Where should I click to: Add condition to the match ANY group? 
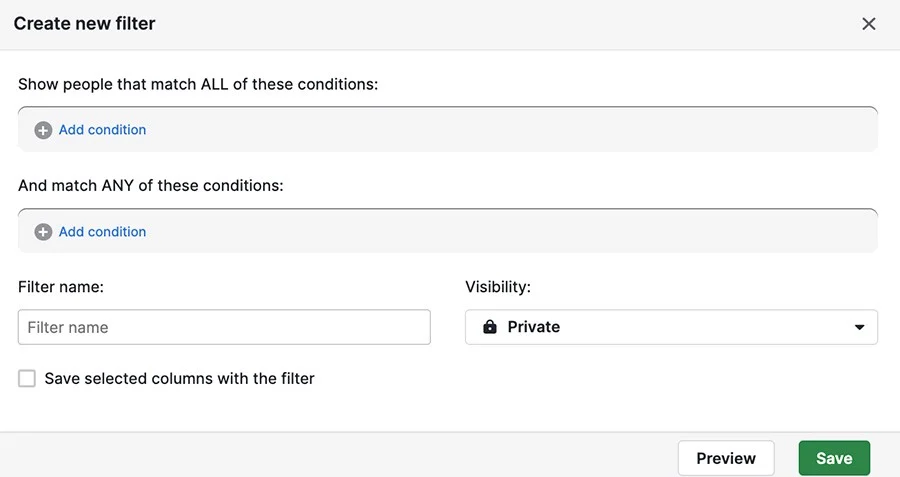[102, 232]
